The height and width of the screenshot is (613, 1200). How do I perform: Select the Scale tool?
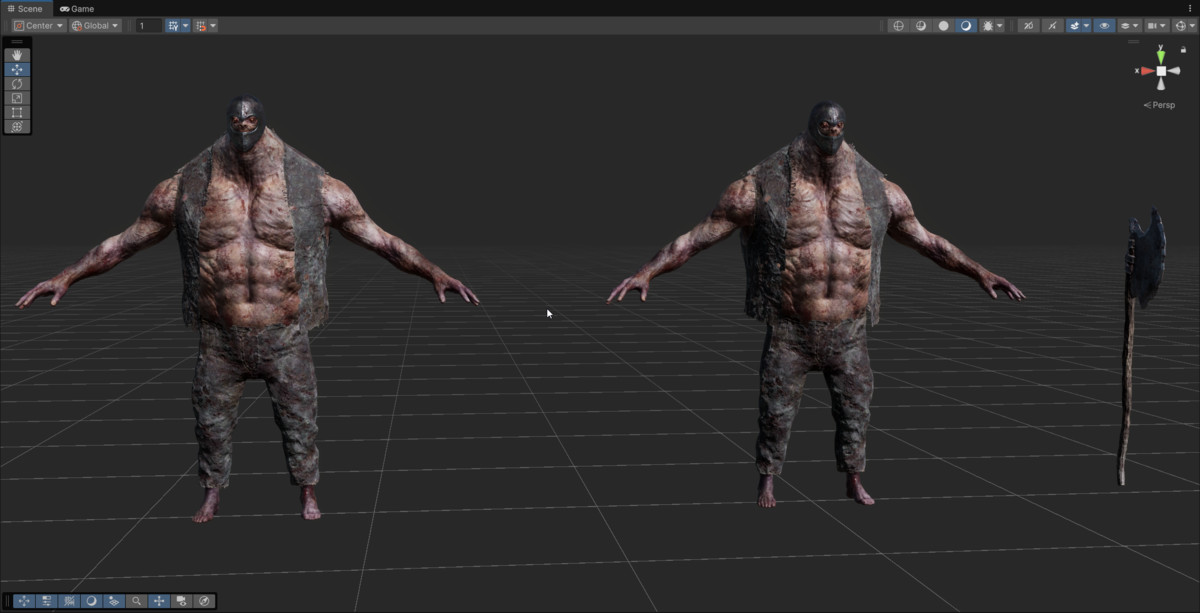click(17, 98)
